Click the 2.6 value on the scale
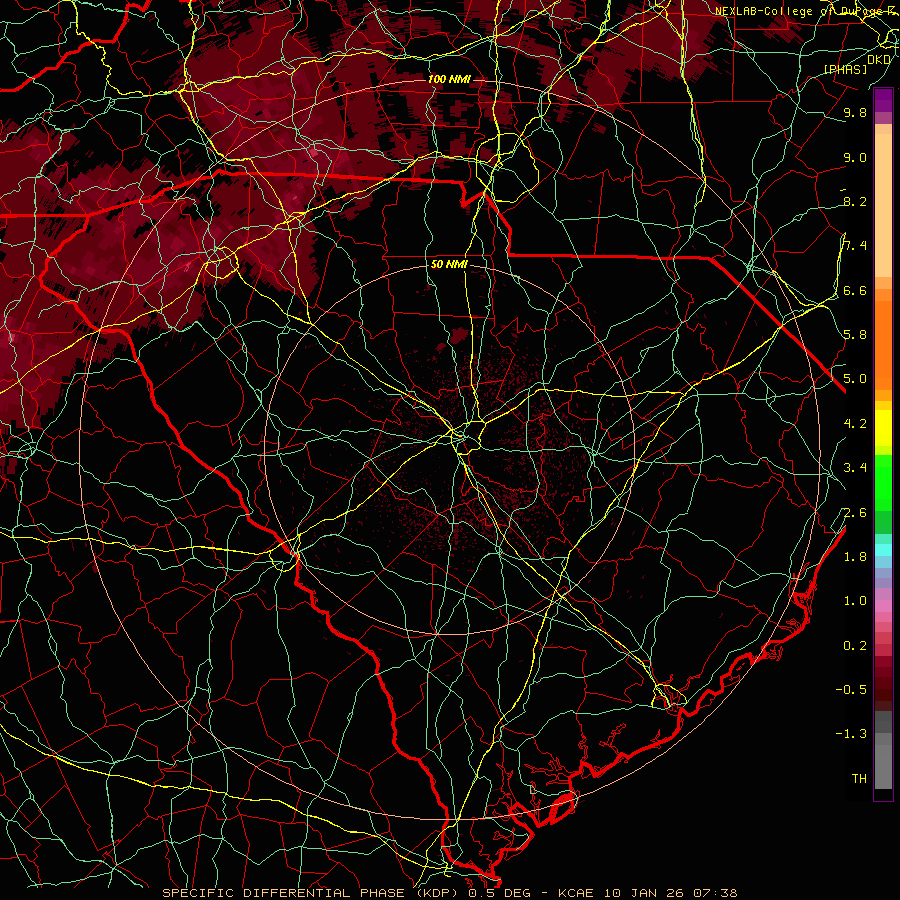900x900 pixels. tap(855, 513)
